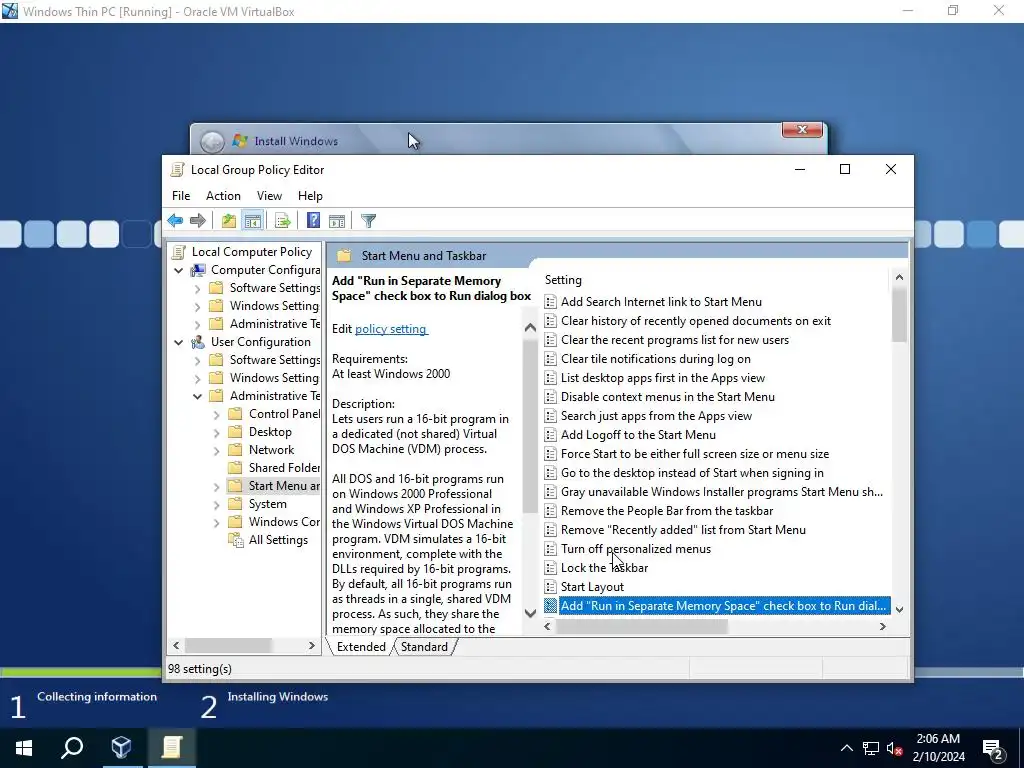Open the File menu
1024x768 pixels.
pyautogui.click(x=181, y=196)
